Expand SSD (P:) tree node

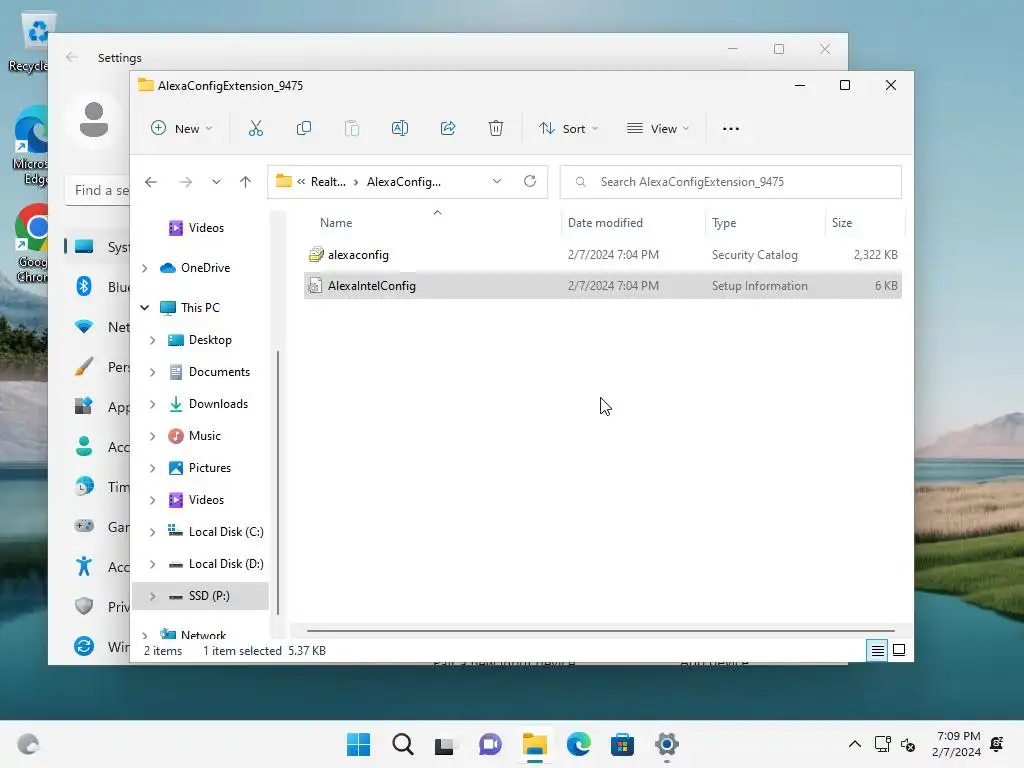(152, 596)
